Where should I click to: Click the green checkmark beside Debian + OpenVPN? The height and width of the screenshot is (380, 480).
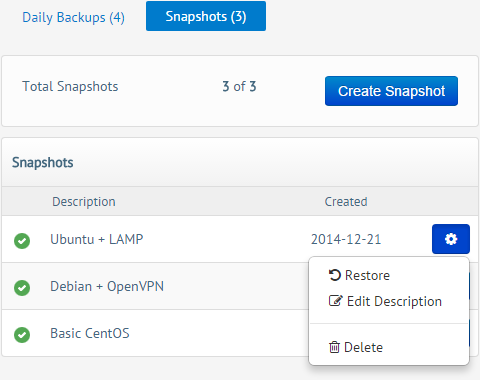coord(22,287)
